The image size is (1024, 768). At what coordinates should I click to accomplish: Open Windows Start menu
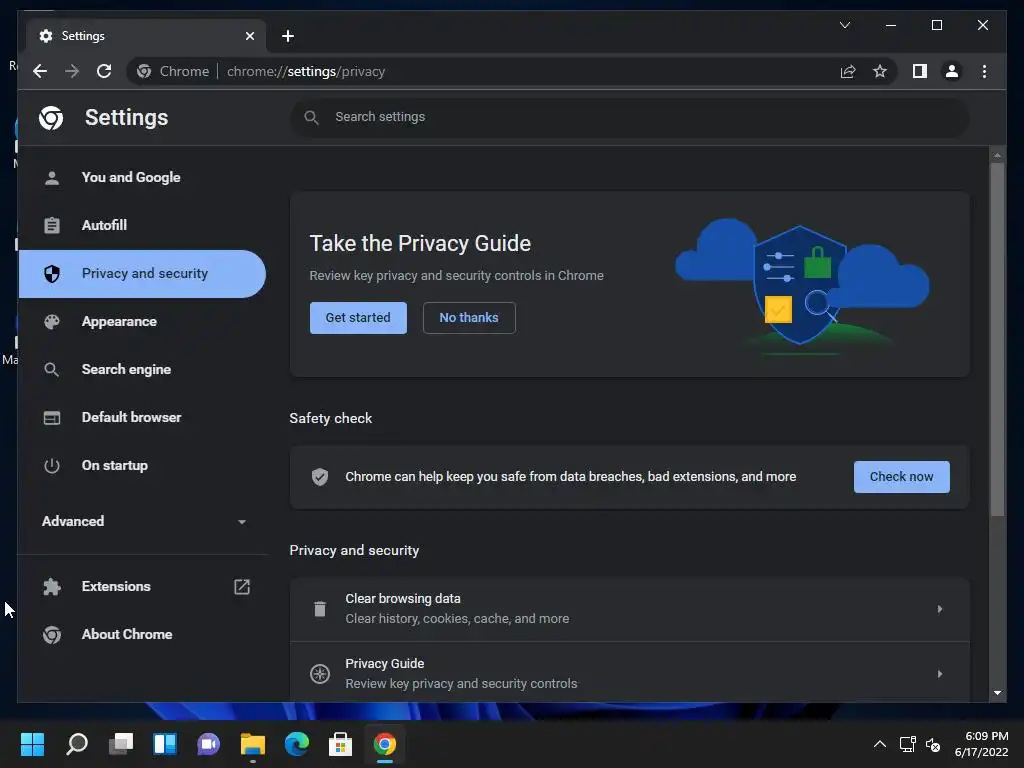32,744
